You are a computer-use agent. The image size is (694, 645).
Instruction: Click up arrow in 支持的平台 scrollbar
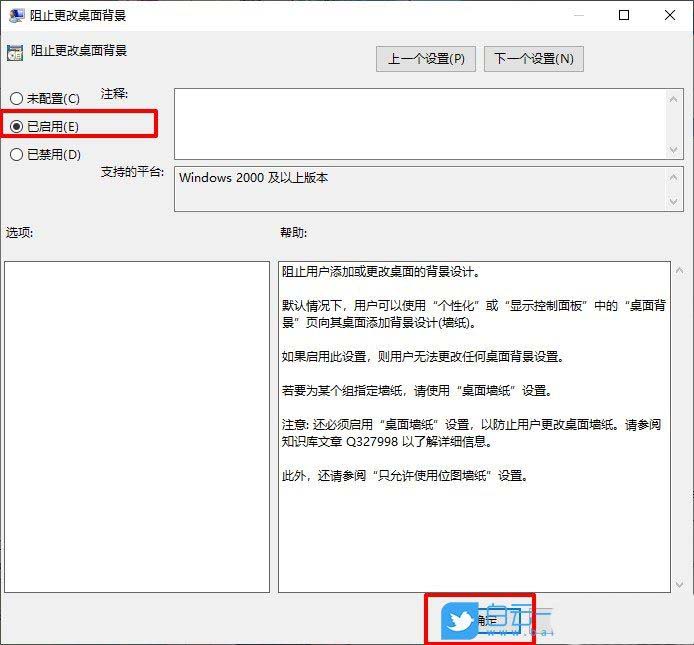[674, 175]
